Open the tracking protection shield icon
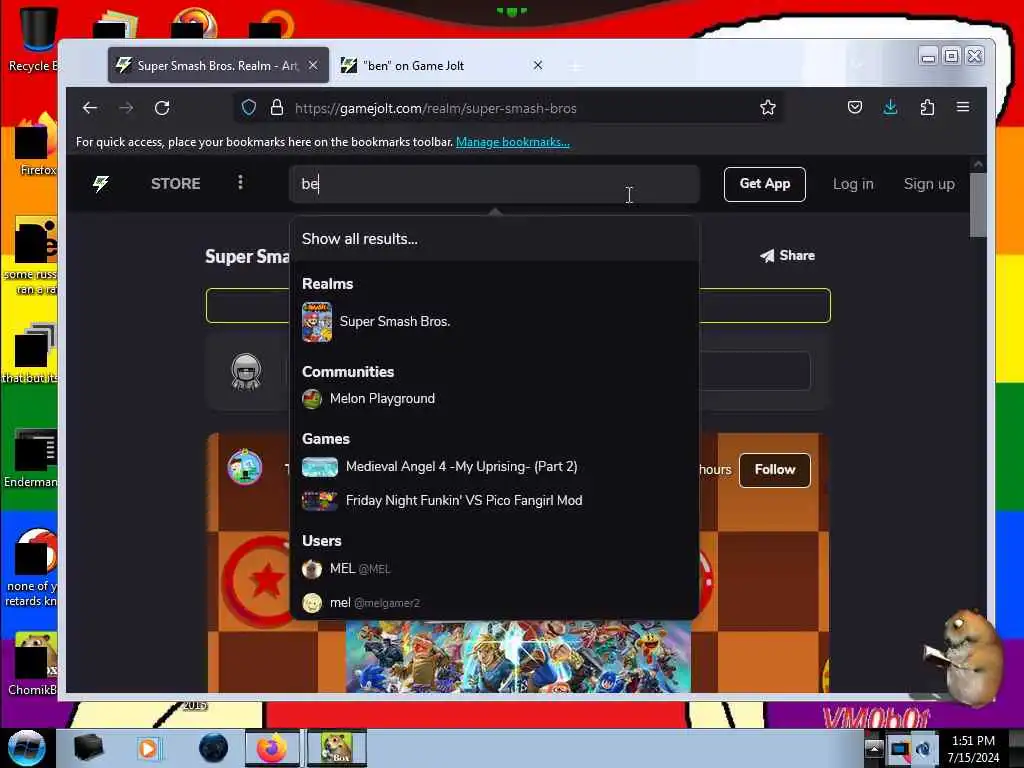The image size is (1024, 768). pyautogui.click(x=249, y=108)
